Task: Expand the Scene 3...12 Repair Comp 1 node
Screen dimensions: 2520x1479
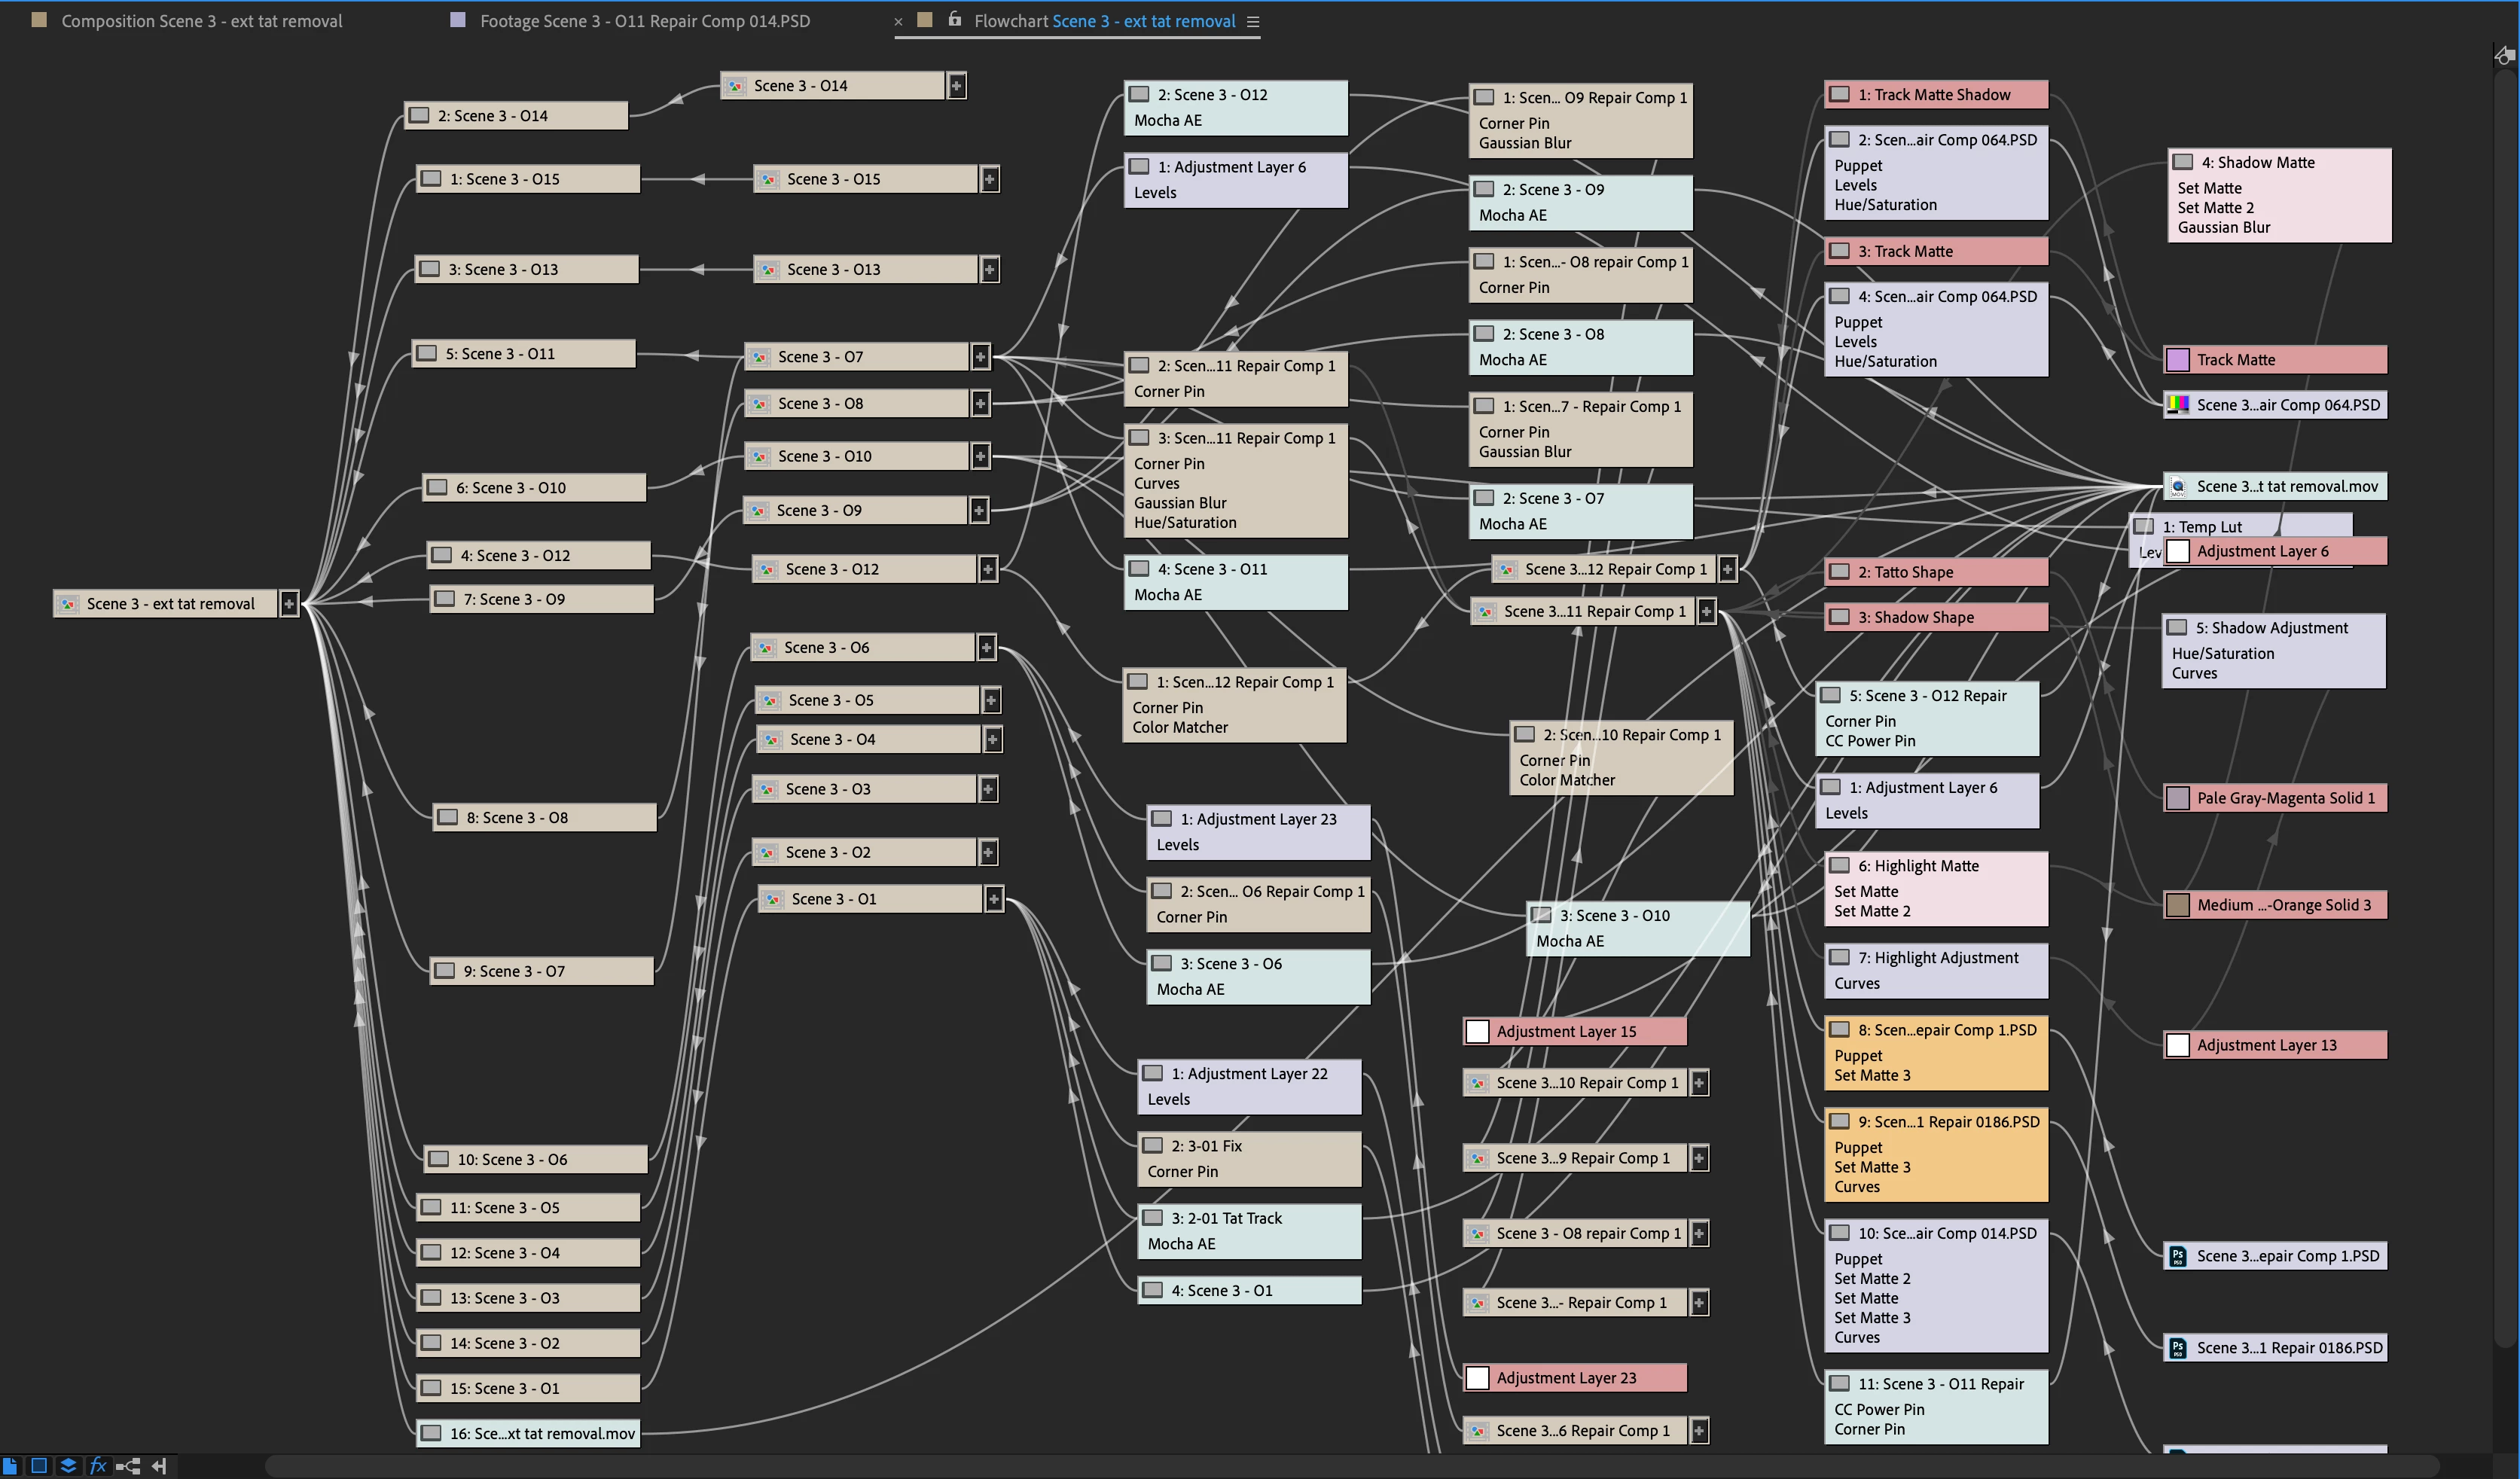Action: point(1727,569)
